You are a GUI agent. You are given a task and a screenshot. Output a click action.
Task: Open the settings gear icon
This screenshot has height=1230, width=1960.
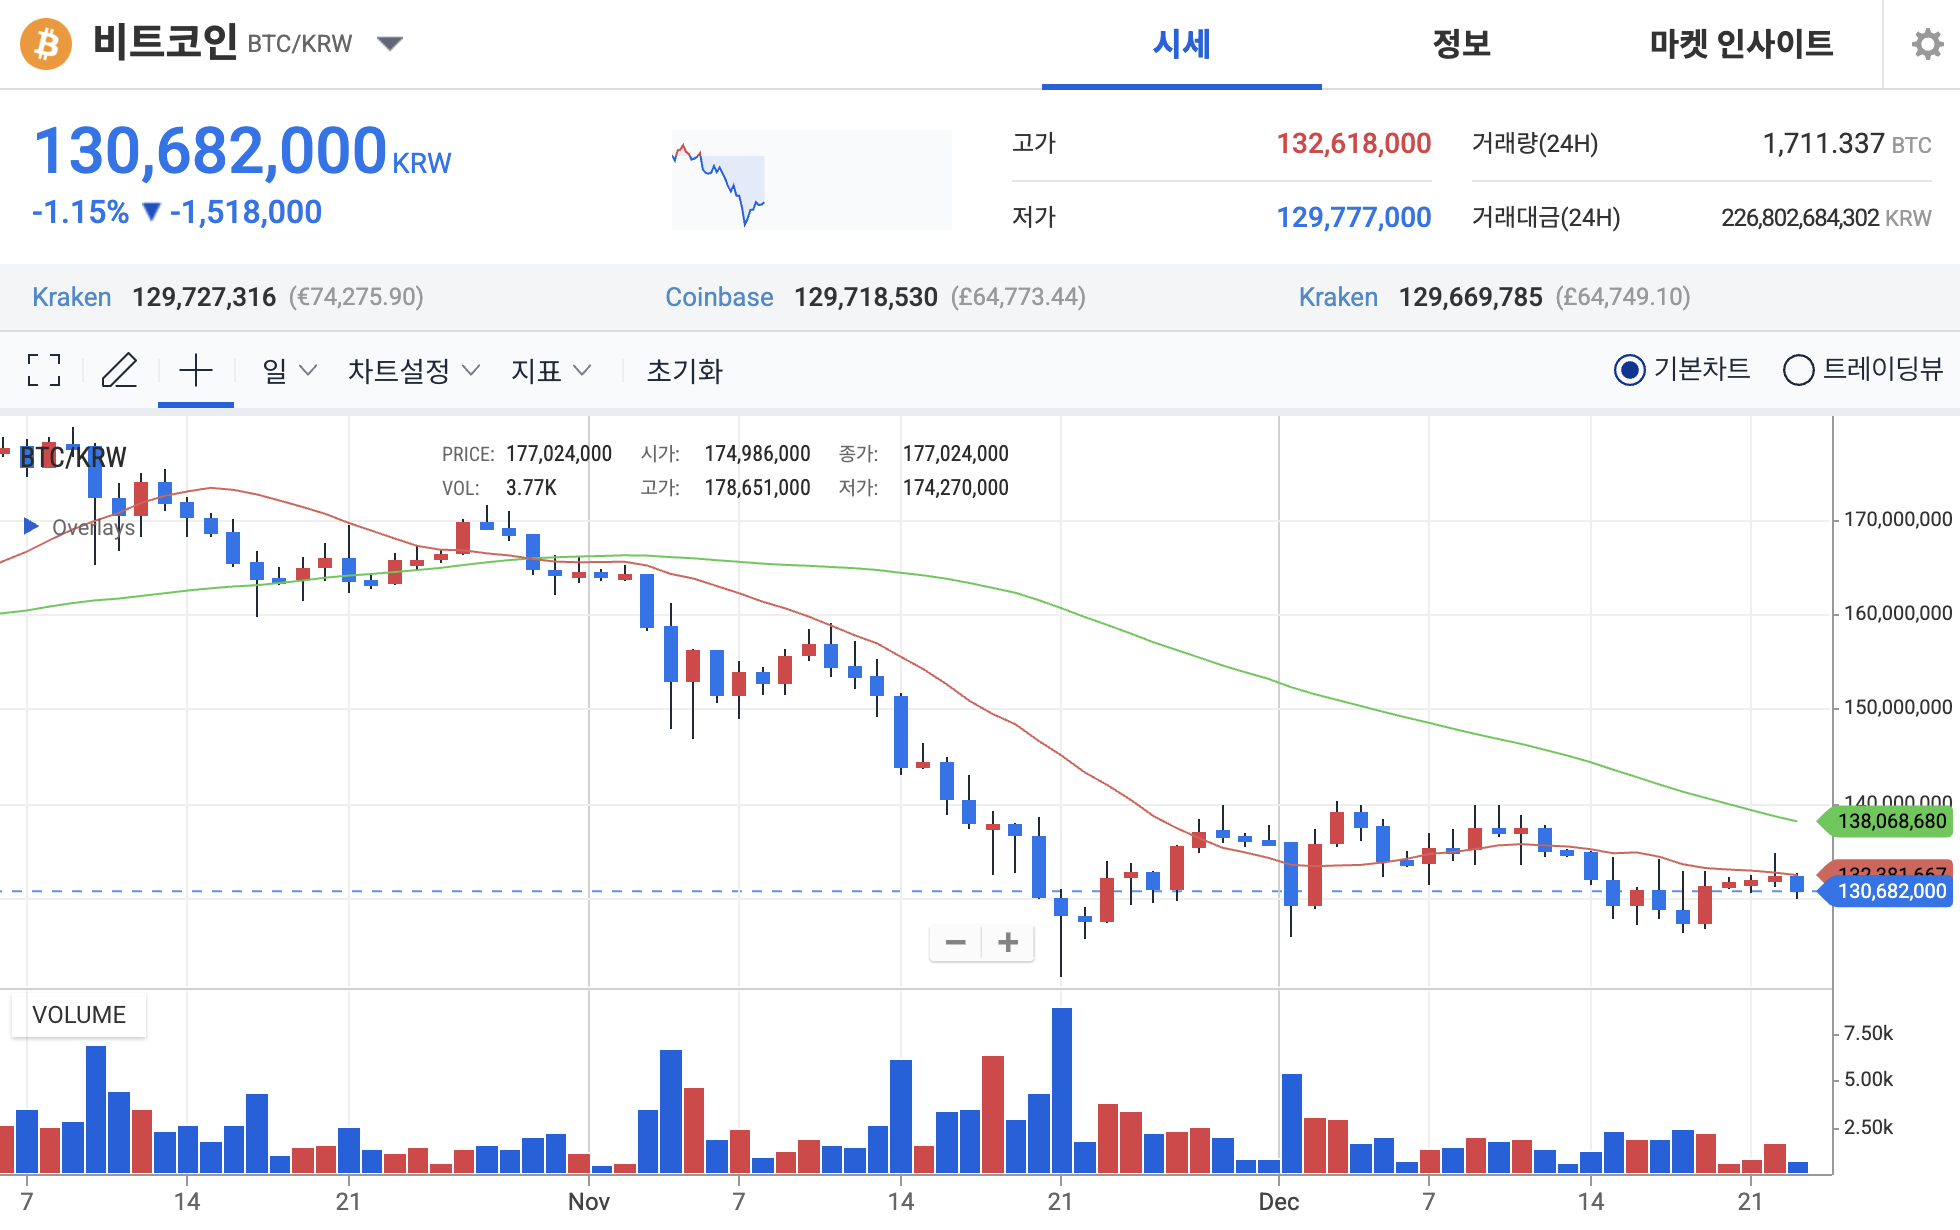(x=1925, y=43)
